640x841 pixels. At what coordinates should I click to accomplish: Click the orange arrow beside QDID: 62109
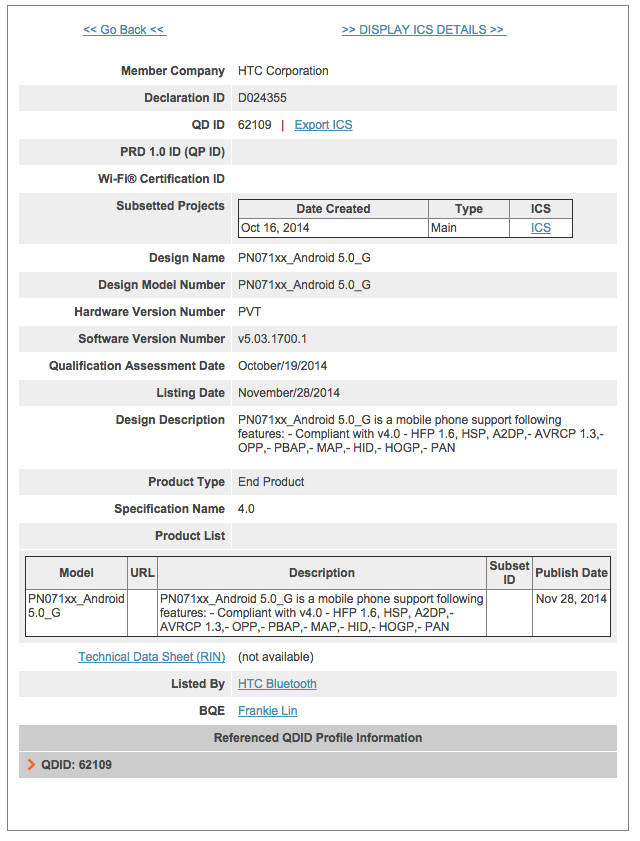tap(31, 765)
